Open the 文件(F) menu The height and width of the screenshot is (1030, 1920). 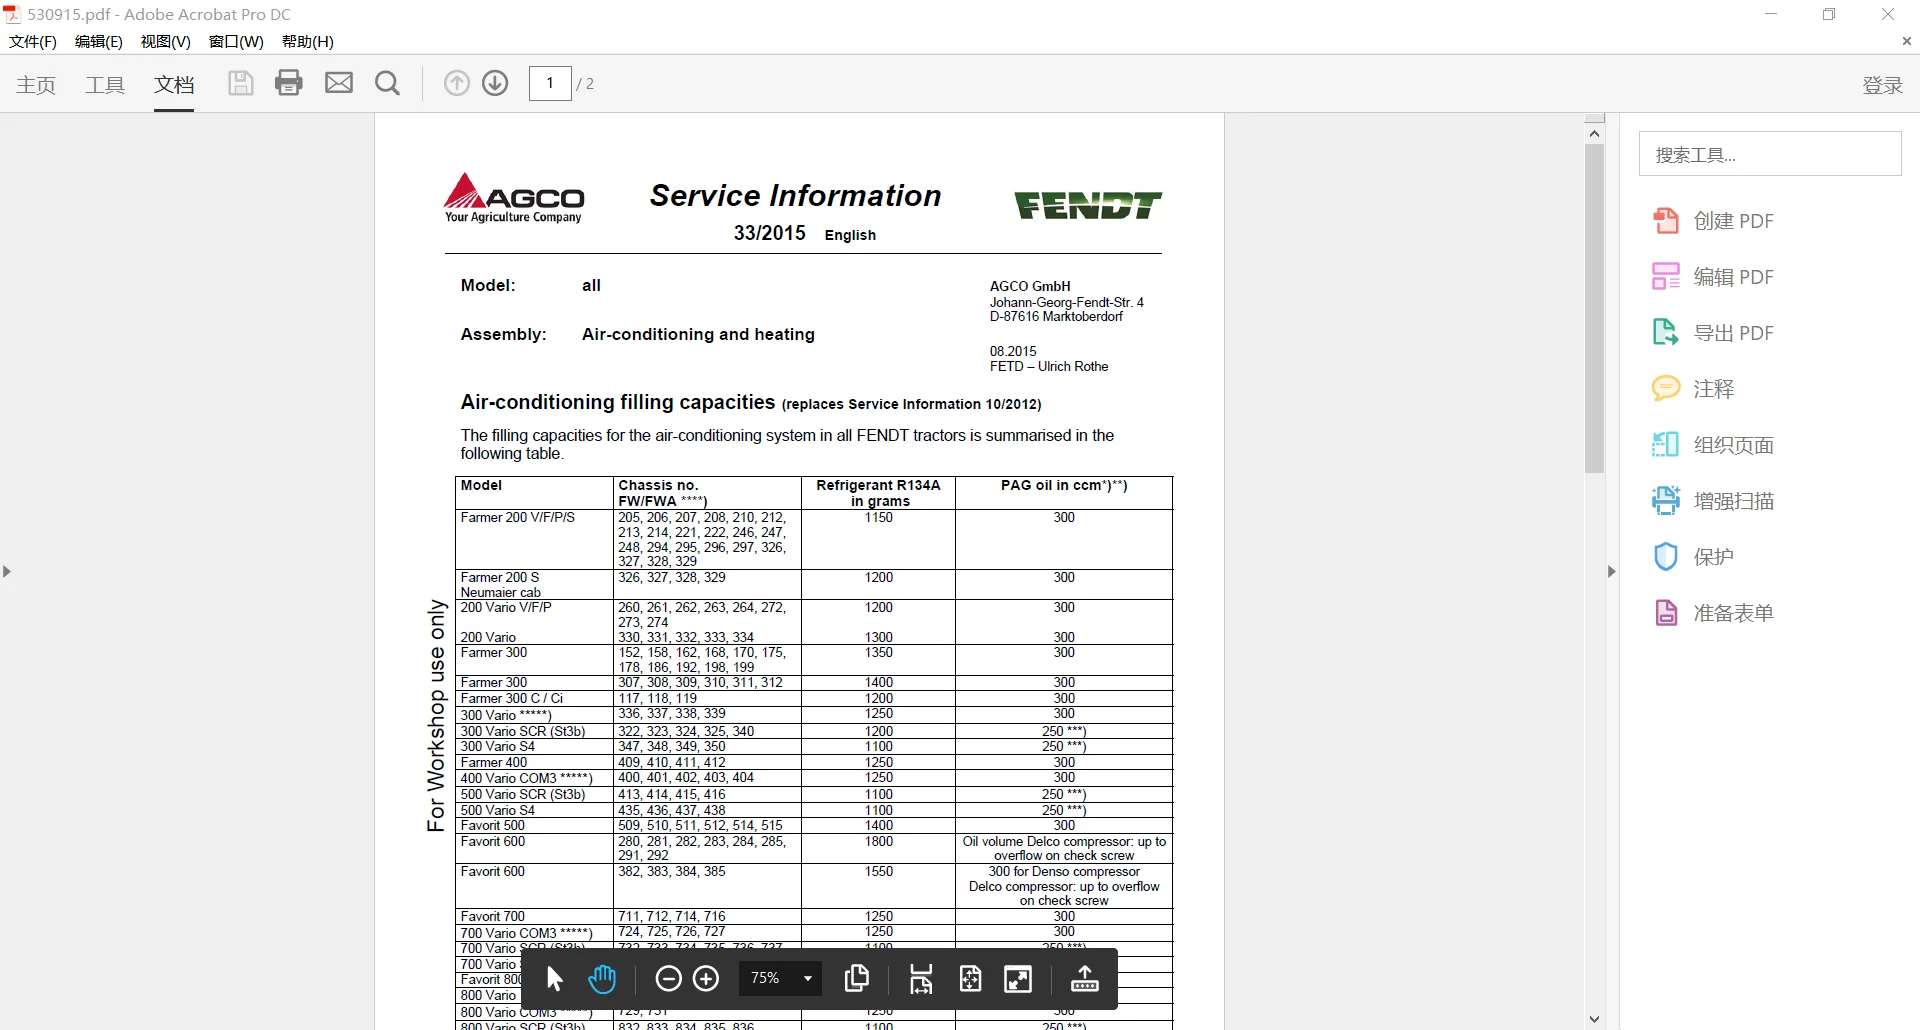pos(33,41)
